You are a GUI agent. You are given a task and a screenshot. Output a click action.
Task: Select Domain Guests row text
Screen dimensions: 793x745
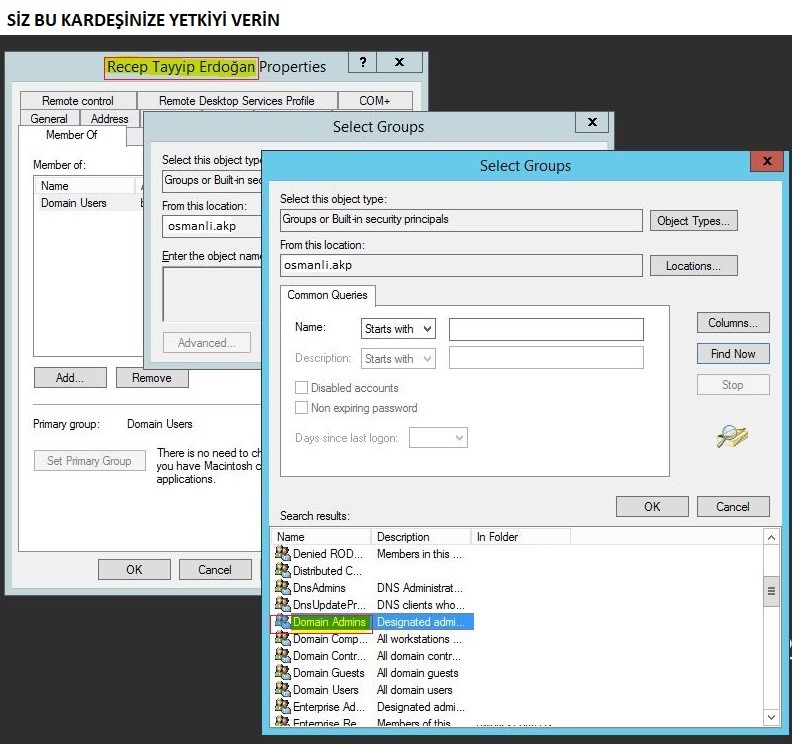pos(329,673)
